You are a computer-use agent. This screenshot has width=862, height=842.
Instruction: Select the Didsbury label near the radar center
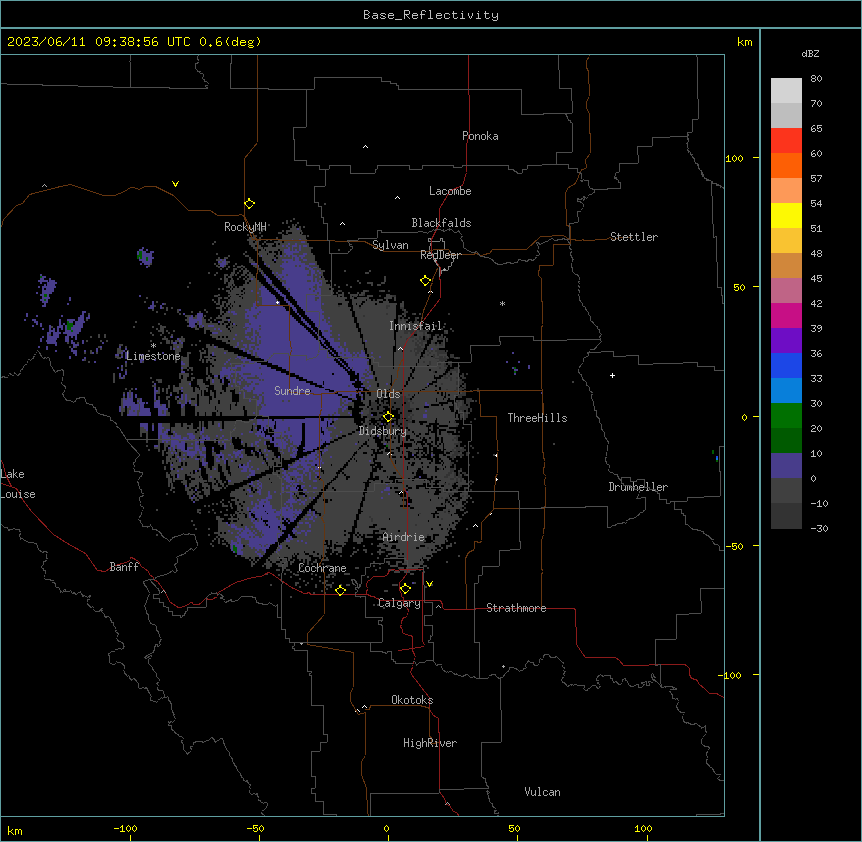[x=383, y=431]
